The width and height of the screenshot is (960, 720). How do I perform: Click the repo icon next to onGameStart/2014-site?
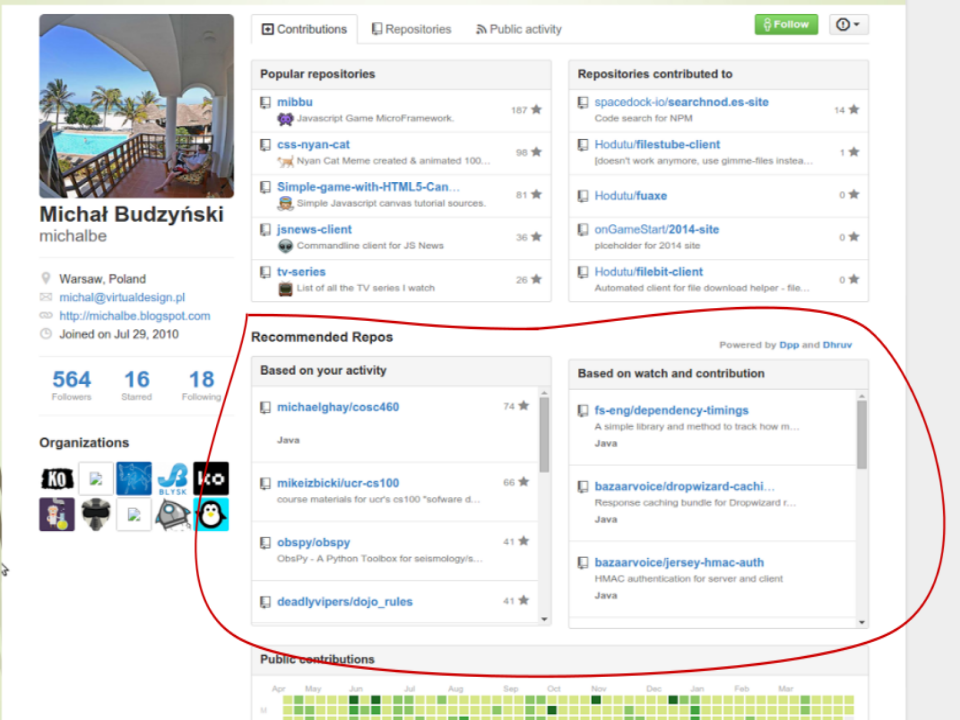[x=583, y=230]
